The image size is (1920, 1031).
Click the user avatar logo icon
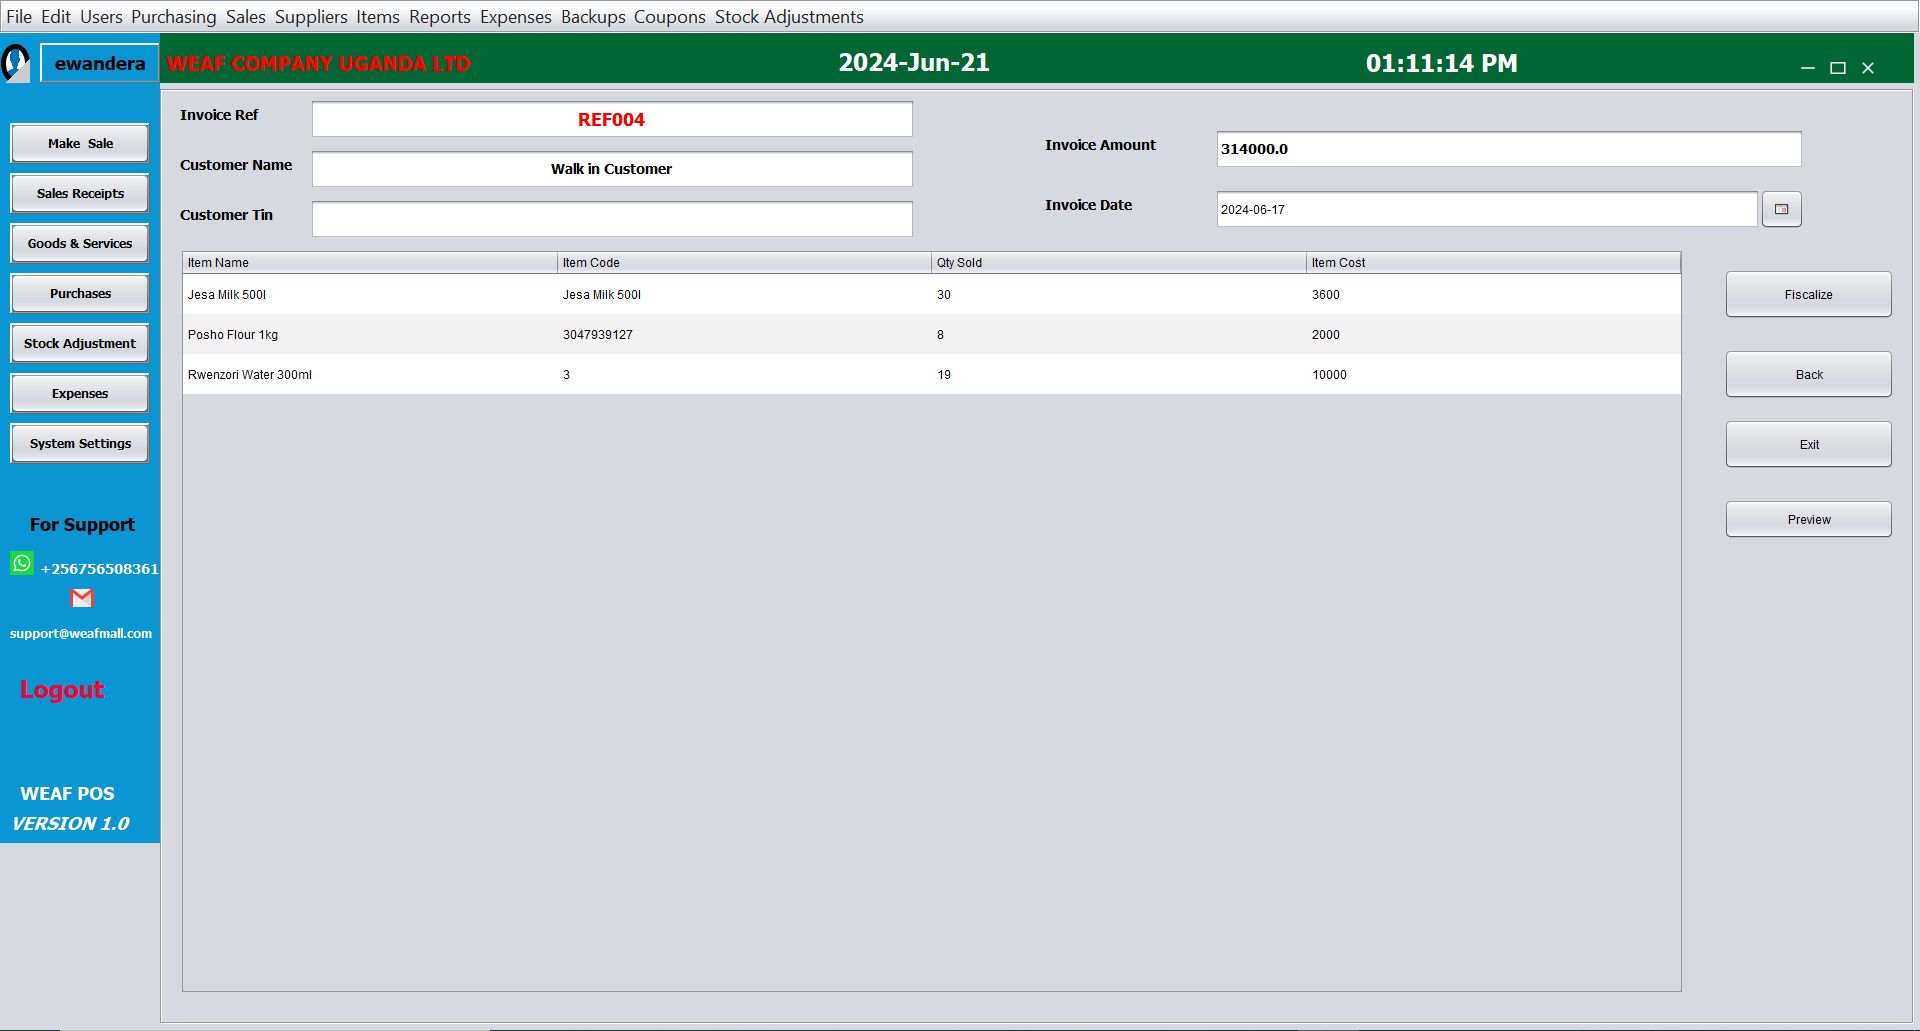16,63
